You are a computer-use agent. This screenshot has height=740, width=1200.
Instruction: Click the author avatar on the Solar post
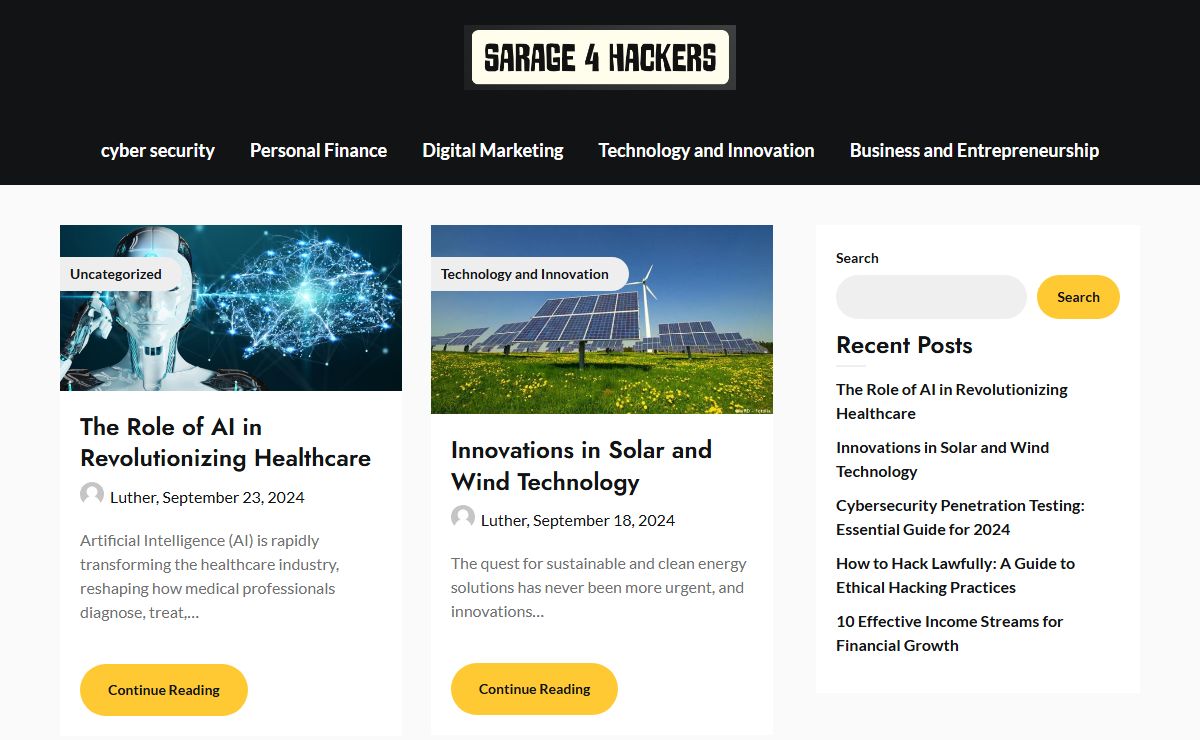coord(463,518)
